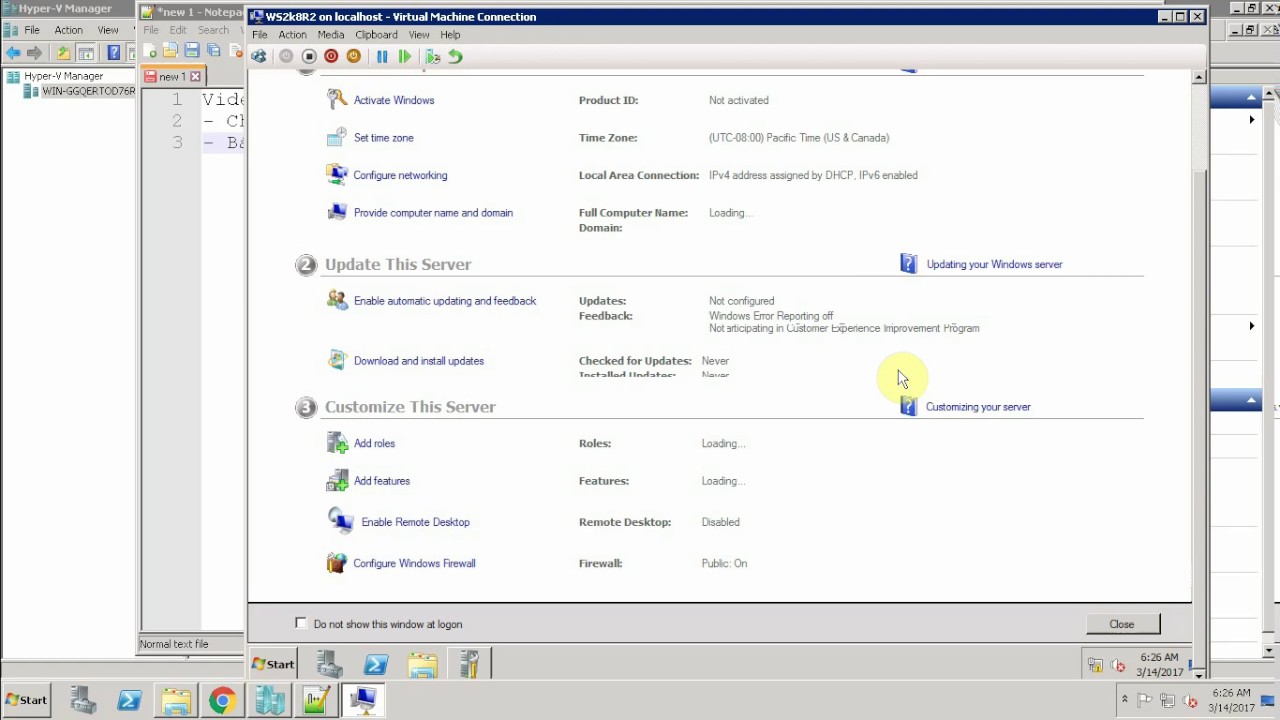
Task: Click the Turn Off (stop) VM toolbar button
Action: [309, 57]
